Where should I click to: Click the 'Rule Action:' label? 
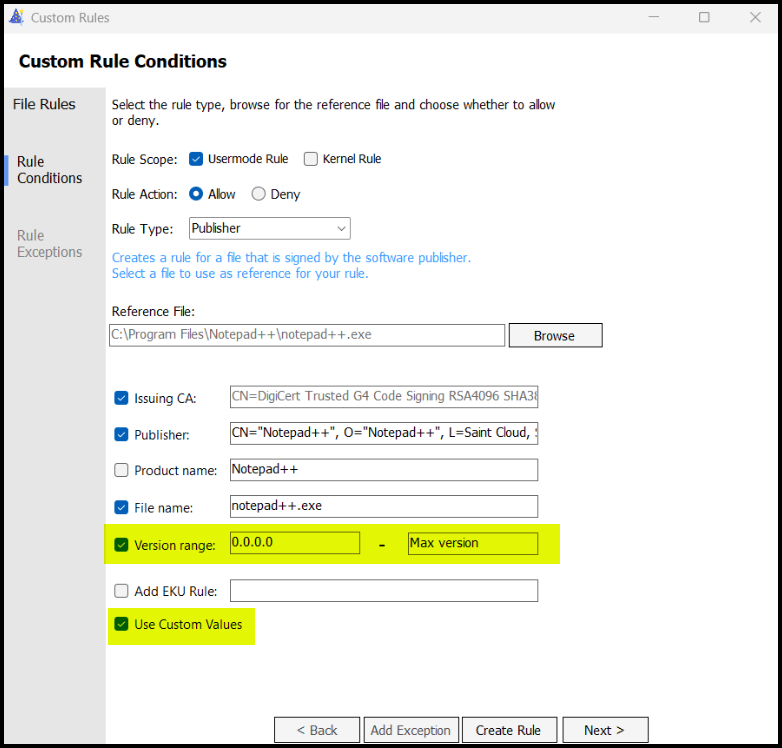point(145,194)
